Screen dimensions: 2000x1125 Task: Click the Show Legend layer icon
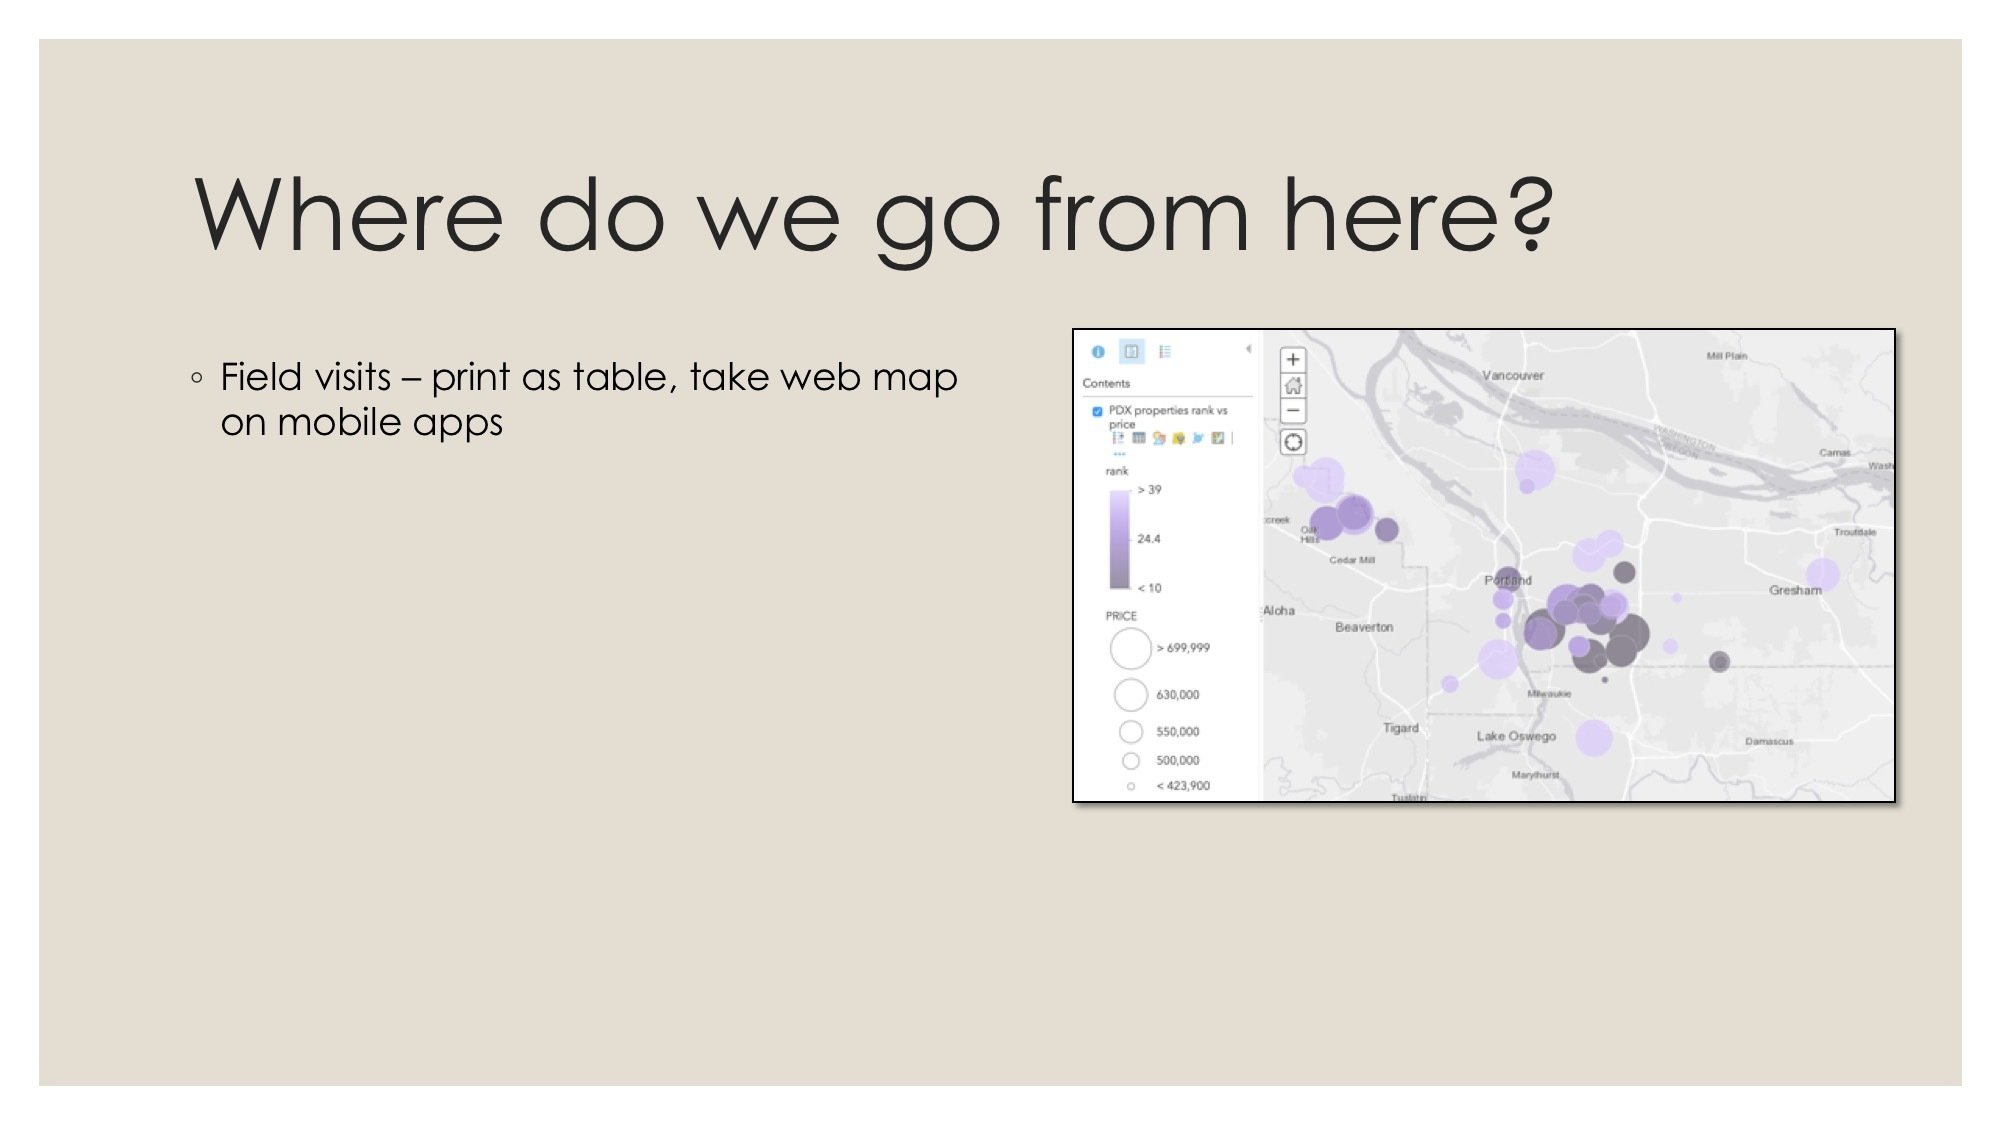pyautogui.click(x=1118, y=438)
